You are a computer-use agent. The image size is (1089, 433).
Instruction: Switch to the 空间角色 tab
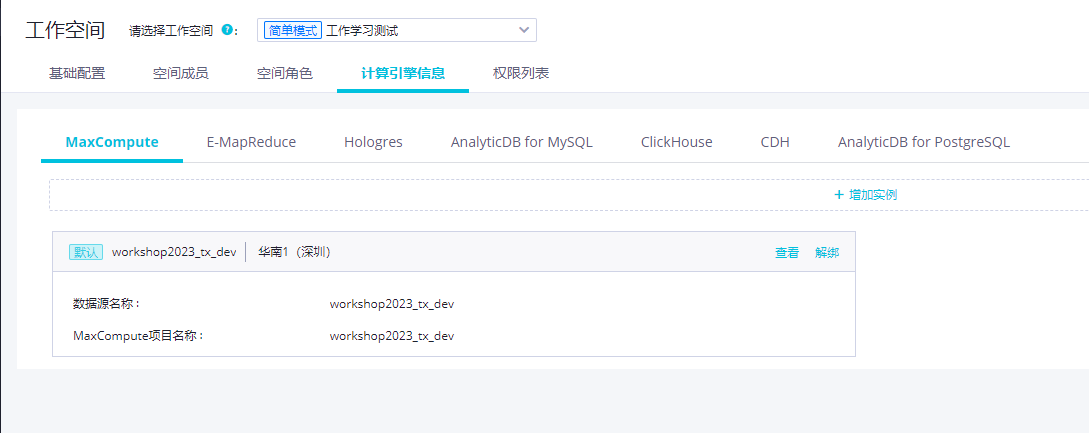point(285,73)
